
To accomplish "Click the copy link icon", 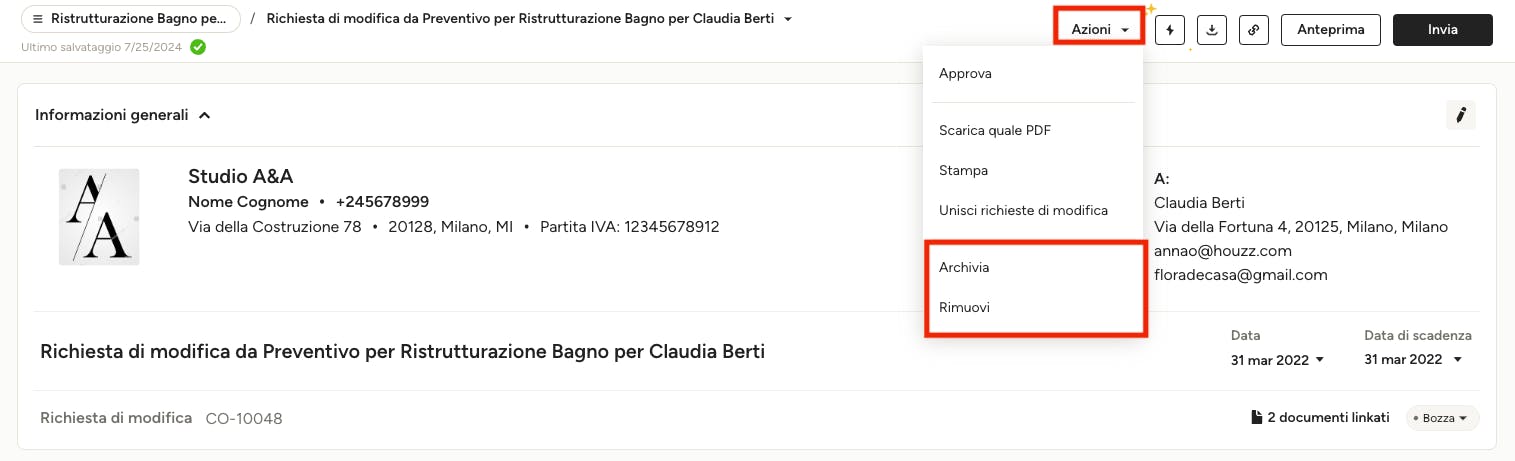I will tap(1254, 30).
